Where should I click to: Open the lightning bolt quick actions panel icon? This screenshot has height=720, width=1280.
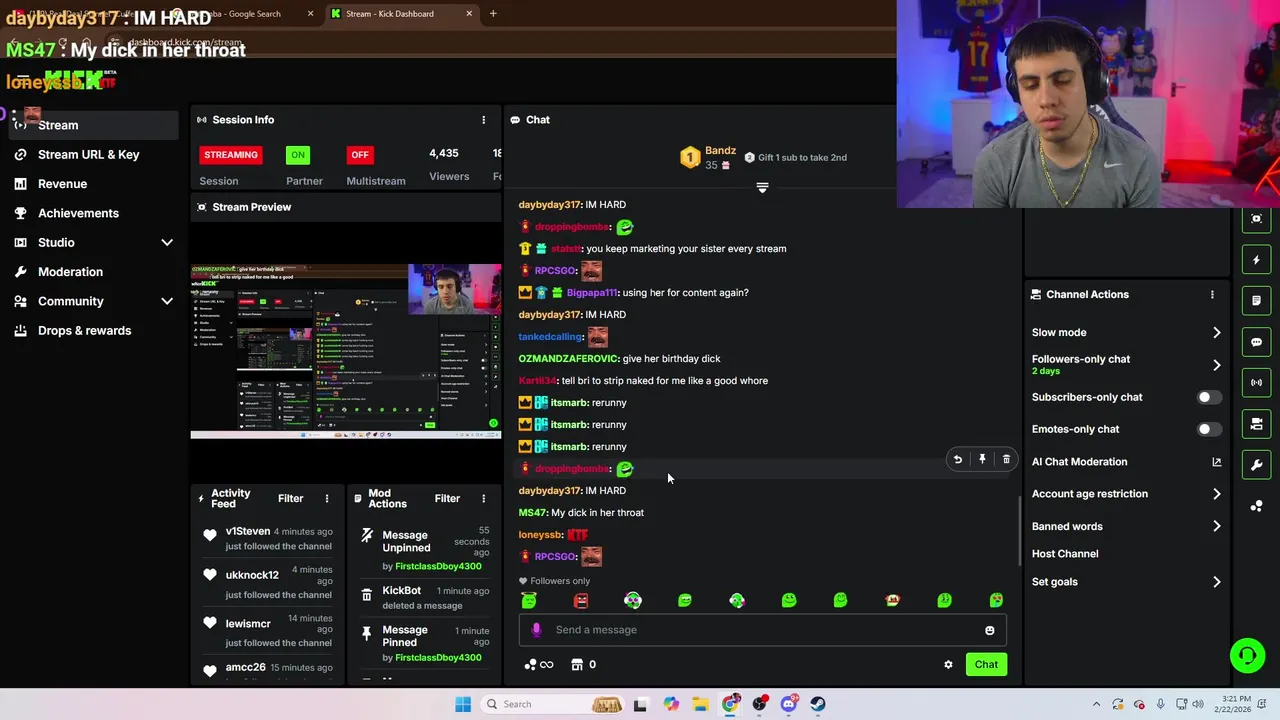[1256, 260]
